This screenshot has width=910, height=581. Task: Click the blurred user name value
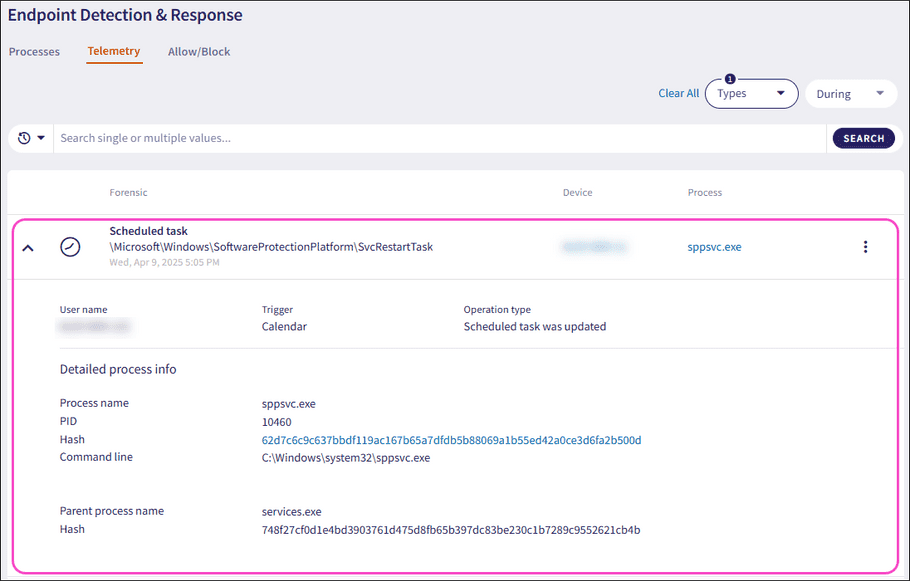pos(94,327)
